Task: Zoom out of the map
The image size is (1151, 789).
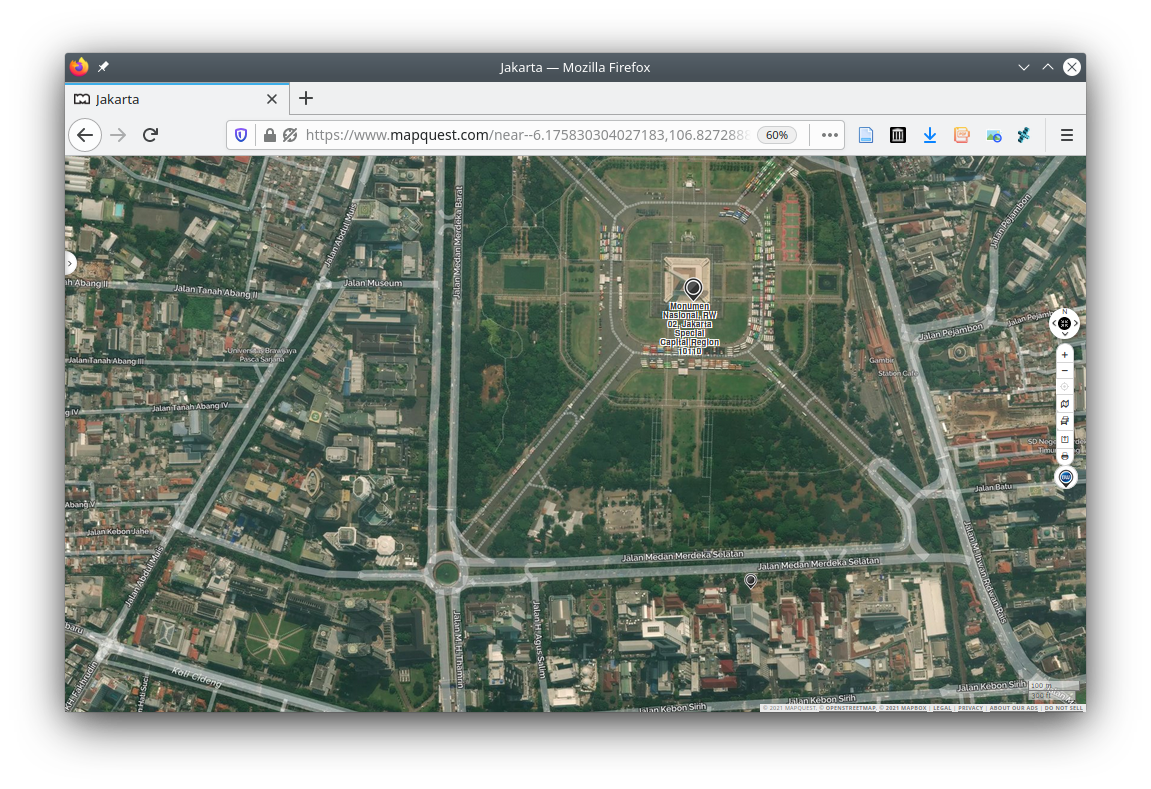Action: click(x=1064, y=371)
